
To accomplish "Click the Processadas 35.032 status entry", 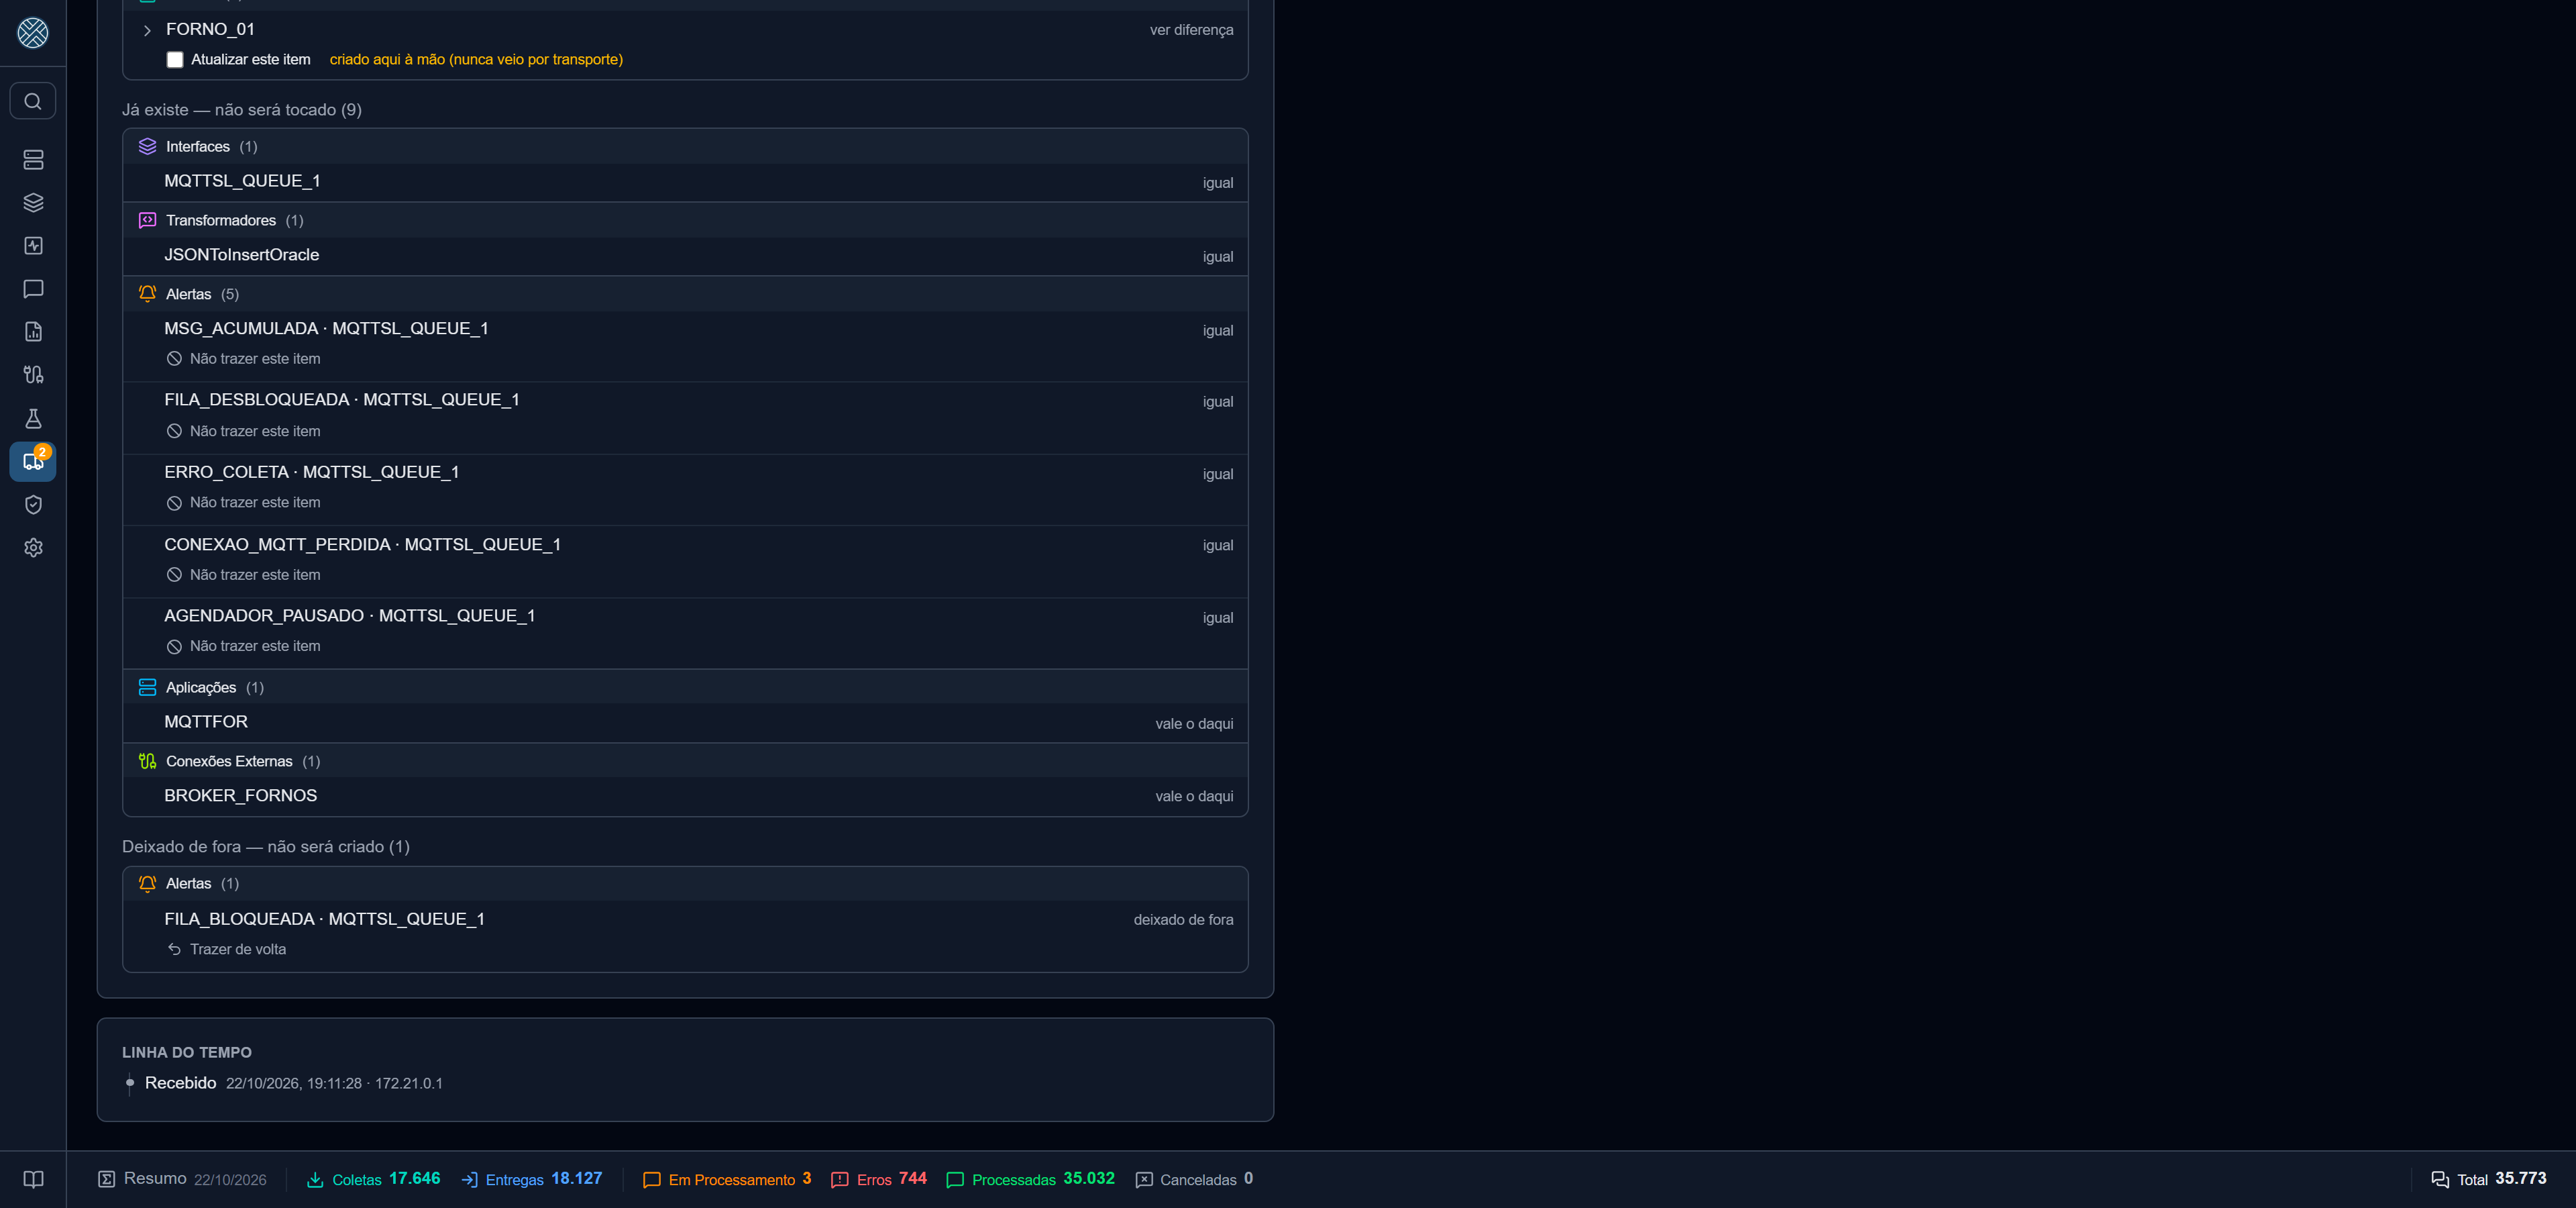I will click(x=1030, y=1180).
